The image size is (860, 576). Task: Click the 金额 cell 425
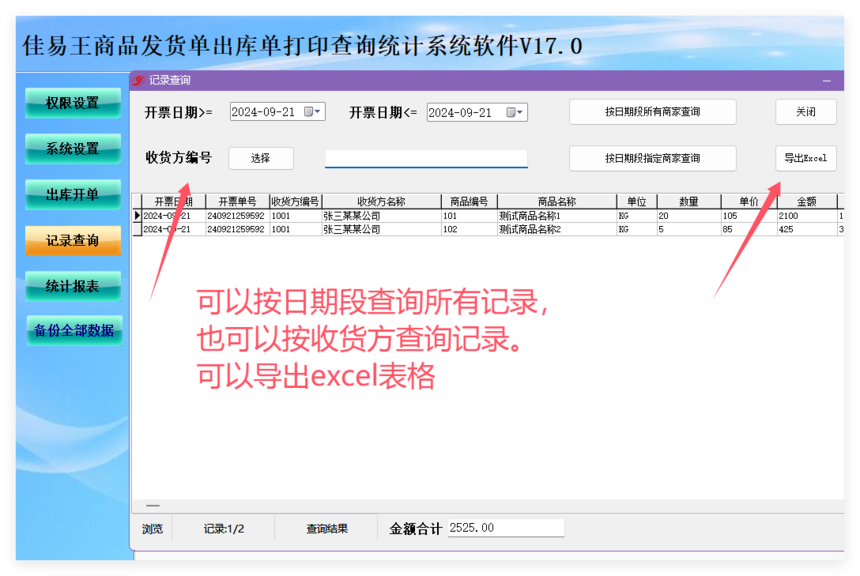coord(807,229)
